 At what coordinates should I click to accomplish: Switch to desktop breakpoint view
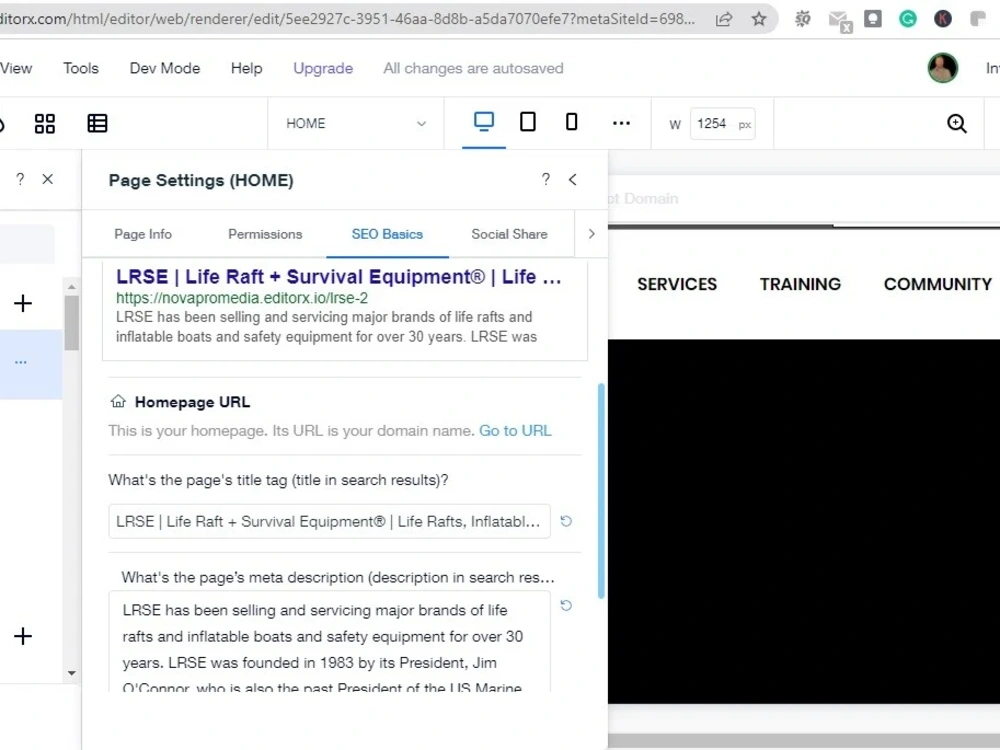pyautogui.click(x=483, y=121)
